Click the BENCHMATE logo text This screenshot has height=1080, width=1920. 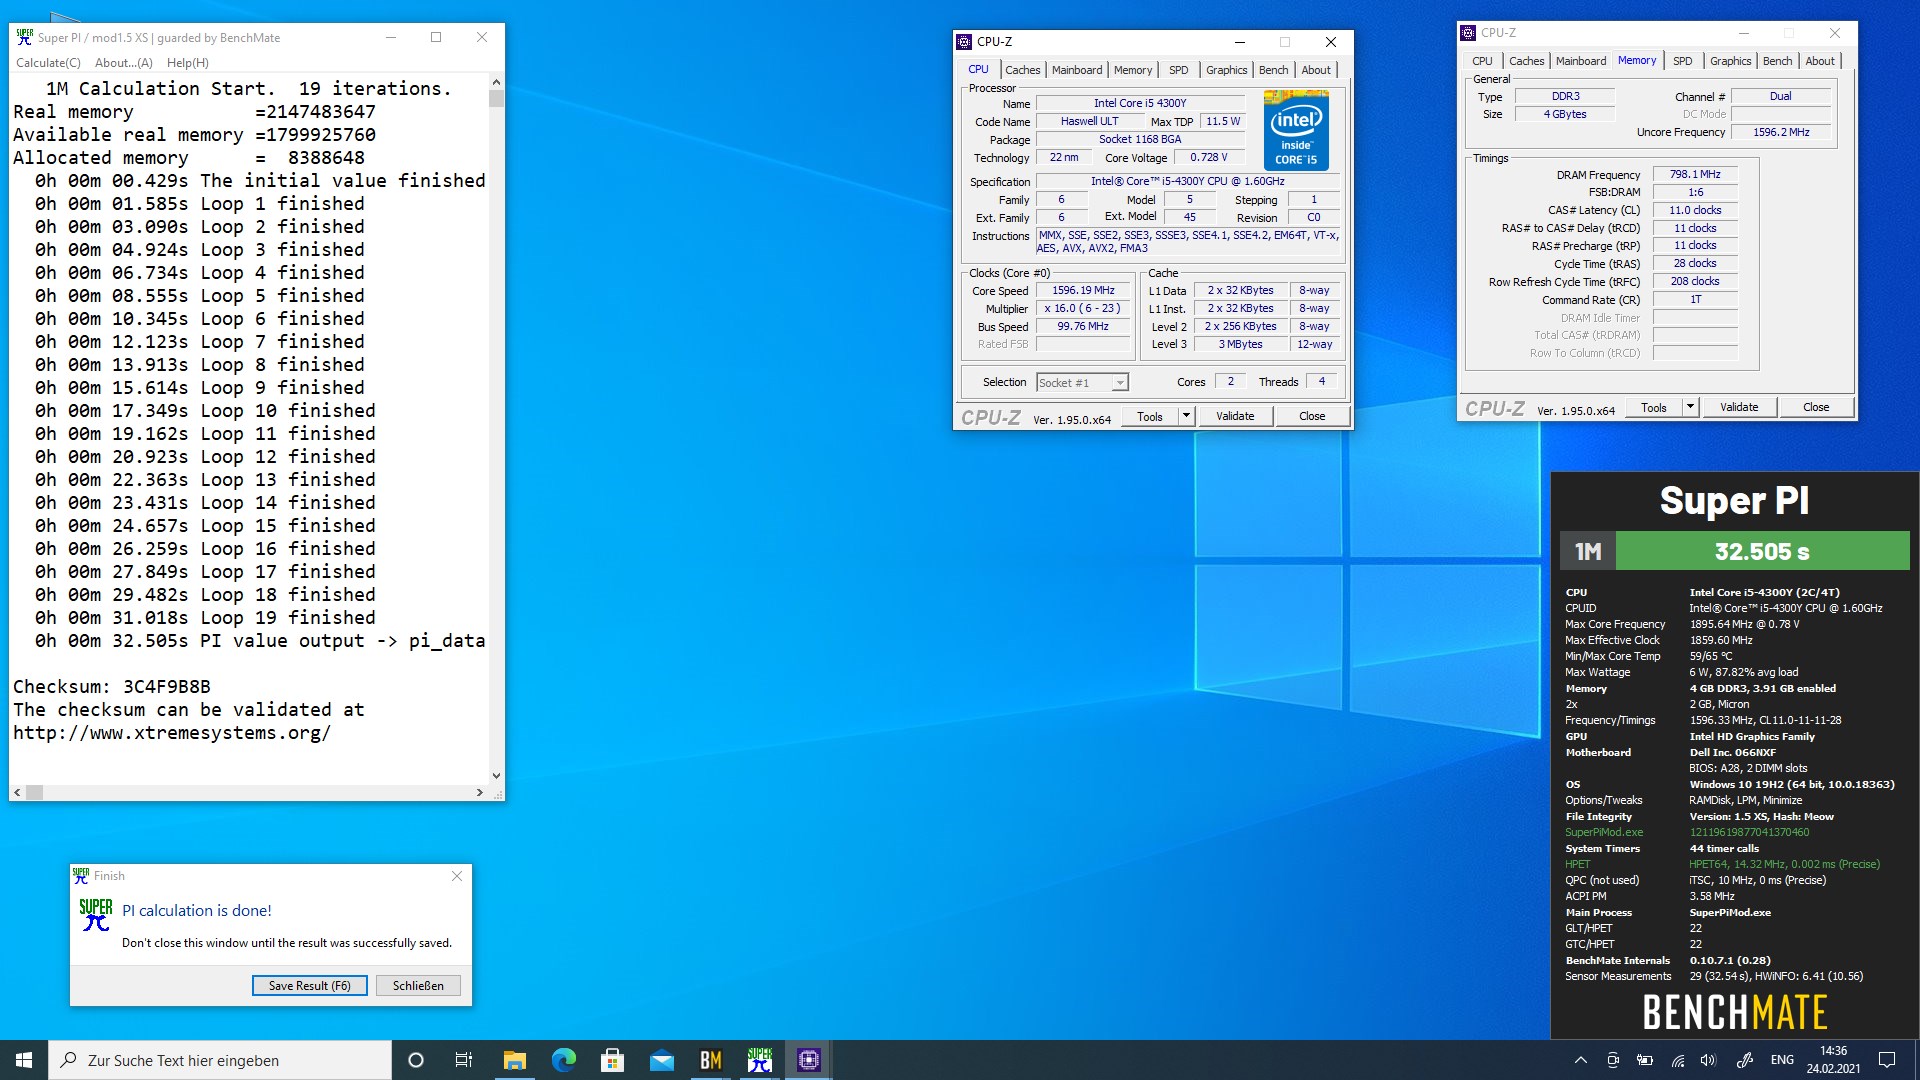pos(1735,1013)
